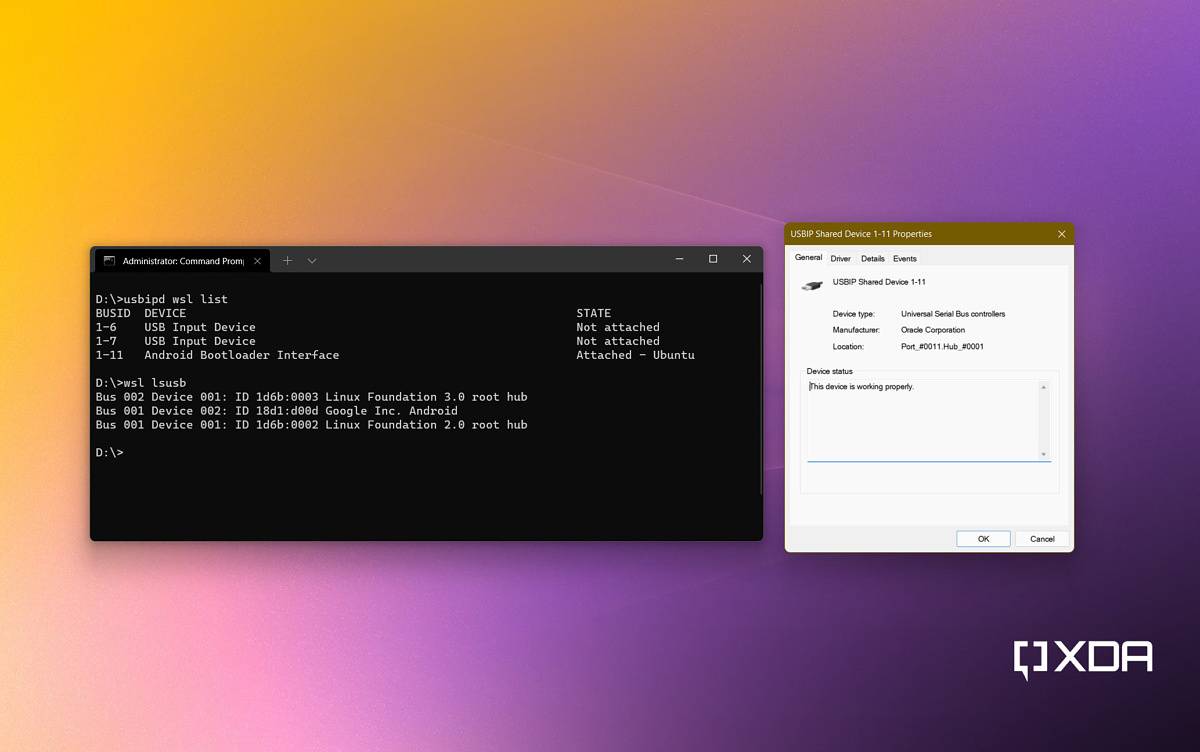Close the terminal window

[746, 259]
